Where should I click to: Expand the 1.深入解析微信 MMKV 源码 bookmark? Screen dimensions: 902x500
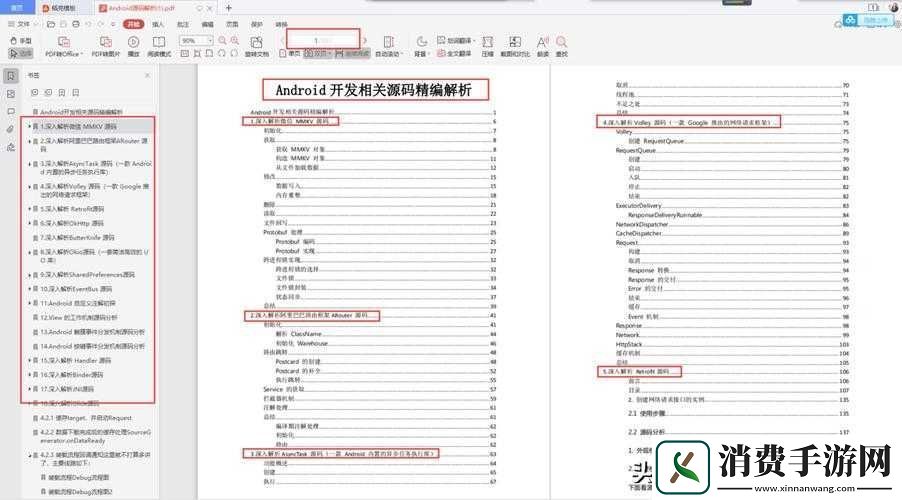tap(30, 128)
